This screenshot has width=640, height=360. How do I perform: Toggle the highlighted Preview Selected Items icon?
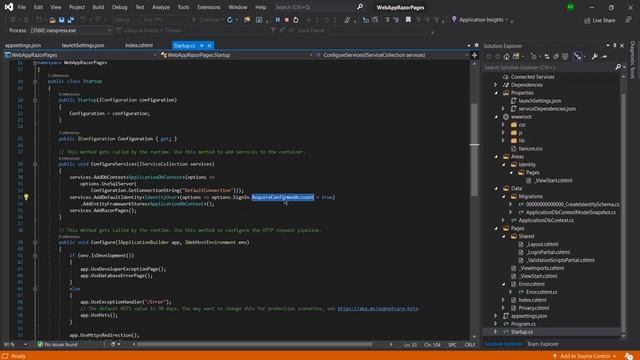[x=577, y=56]
